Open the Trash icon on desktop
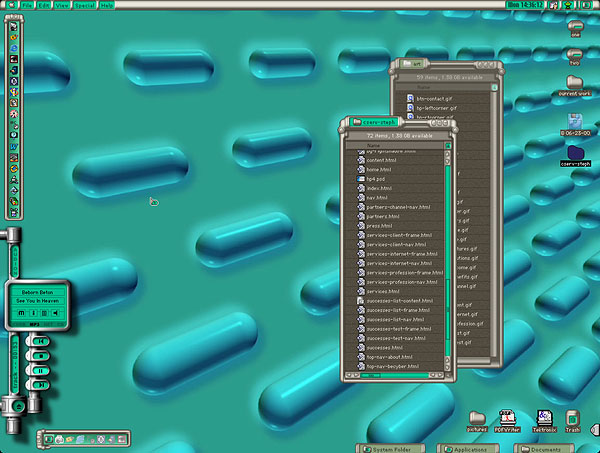Viewport: 600px width, 453px height. 573,420
